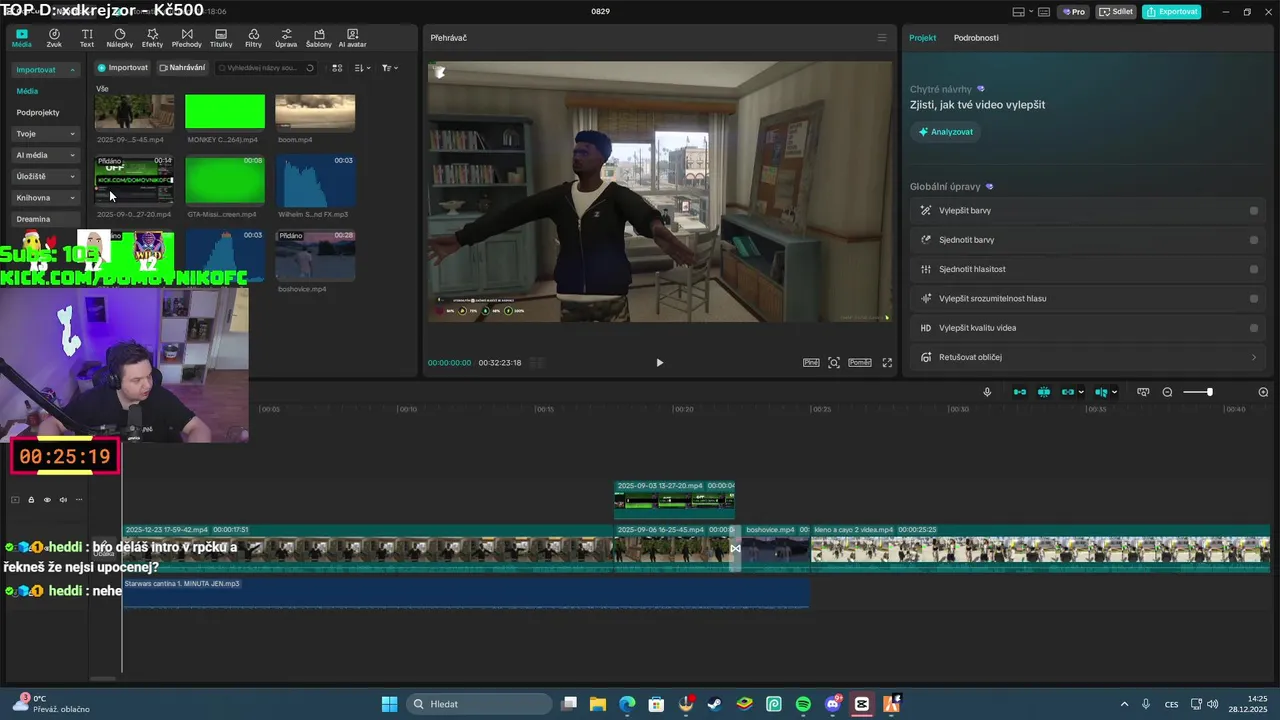Click the taskbar Hledat search box
The height and width of the screenshot is (720, 1280).
coord(477,704)
